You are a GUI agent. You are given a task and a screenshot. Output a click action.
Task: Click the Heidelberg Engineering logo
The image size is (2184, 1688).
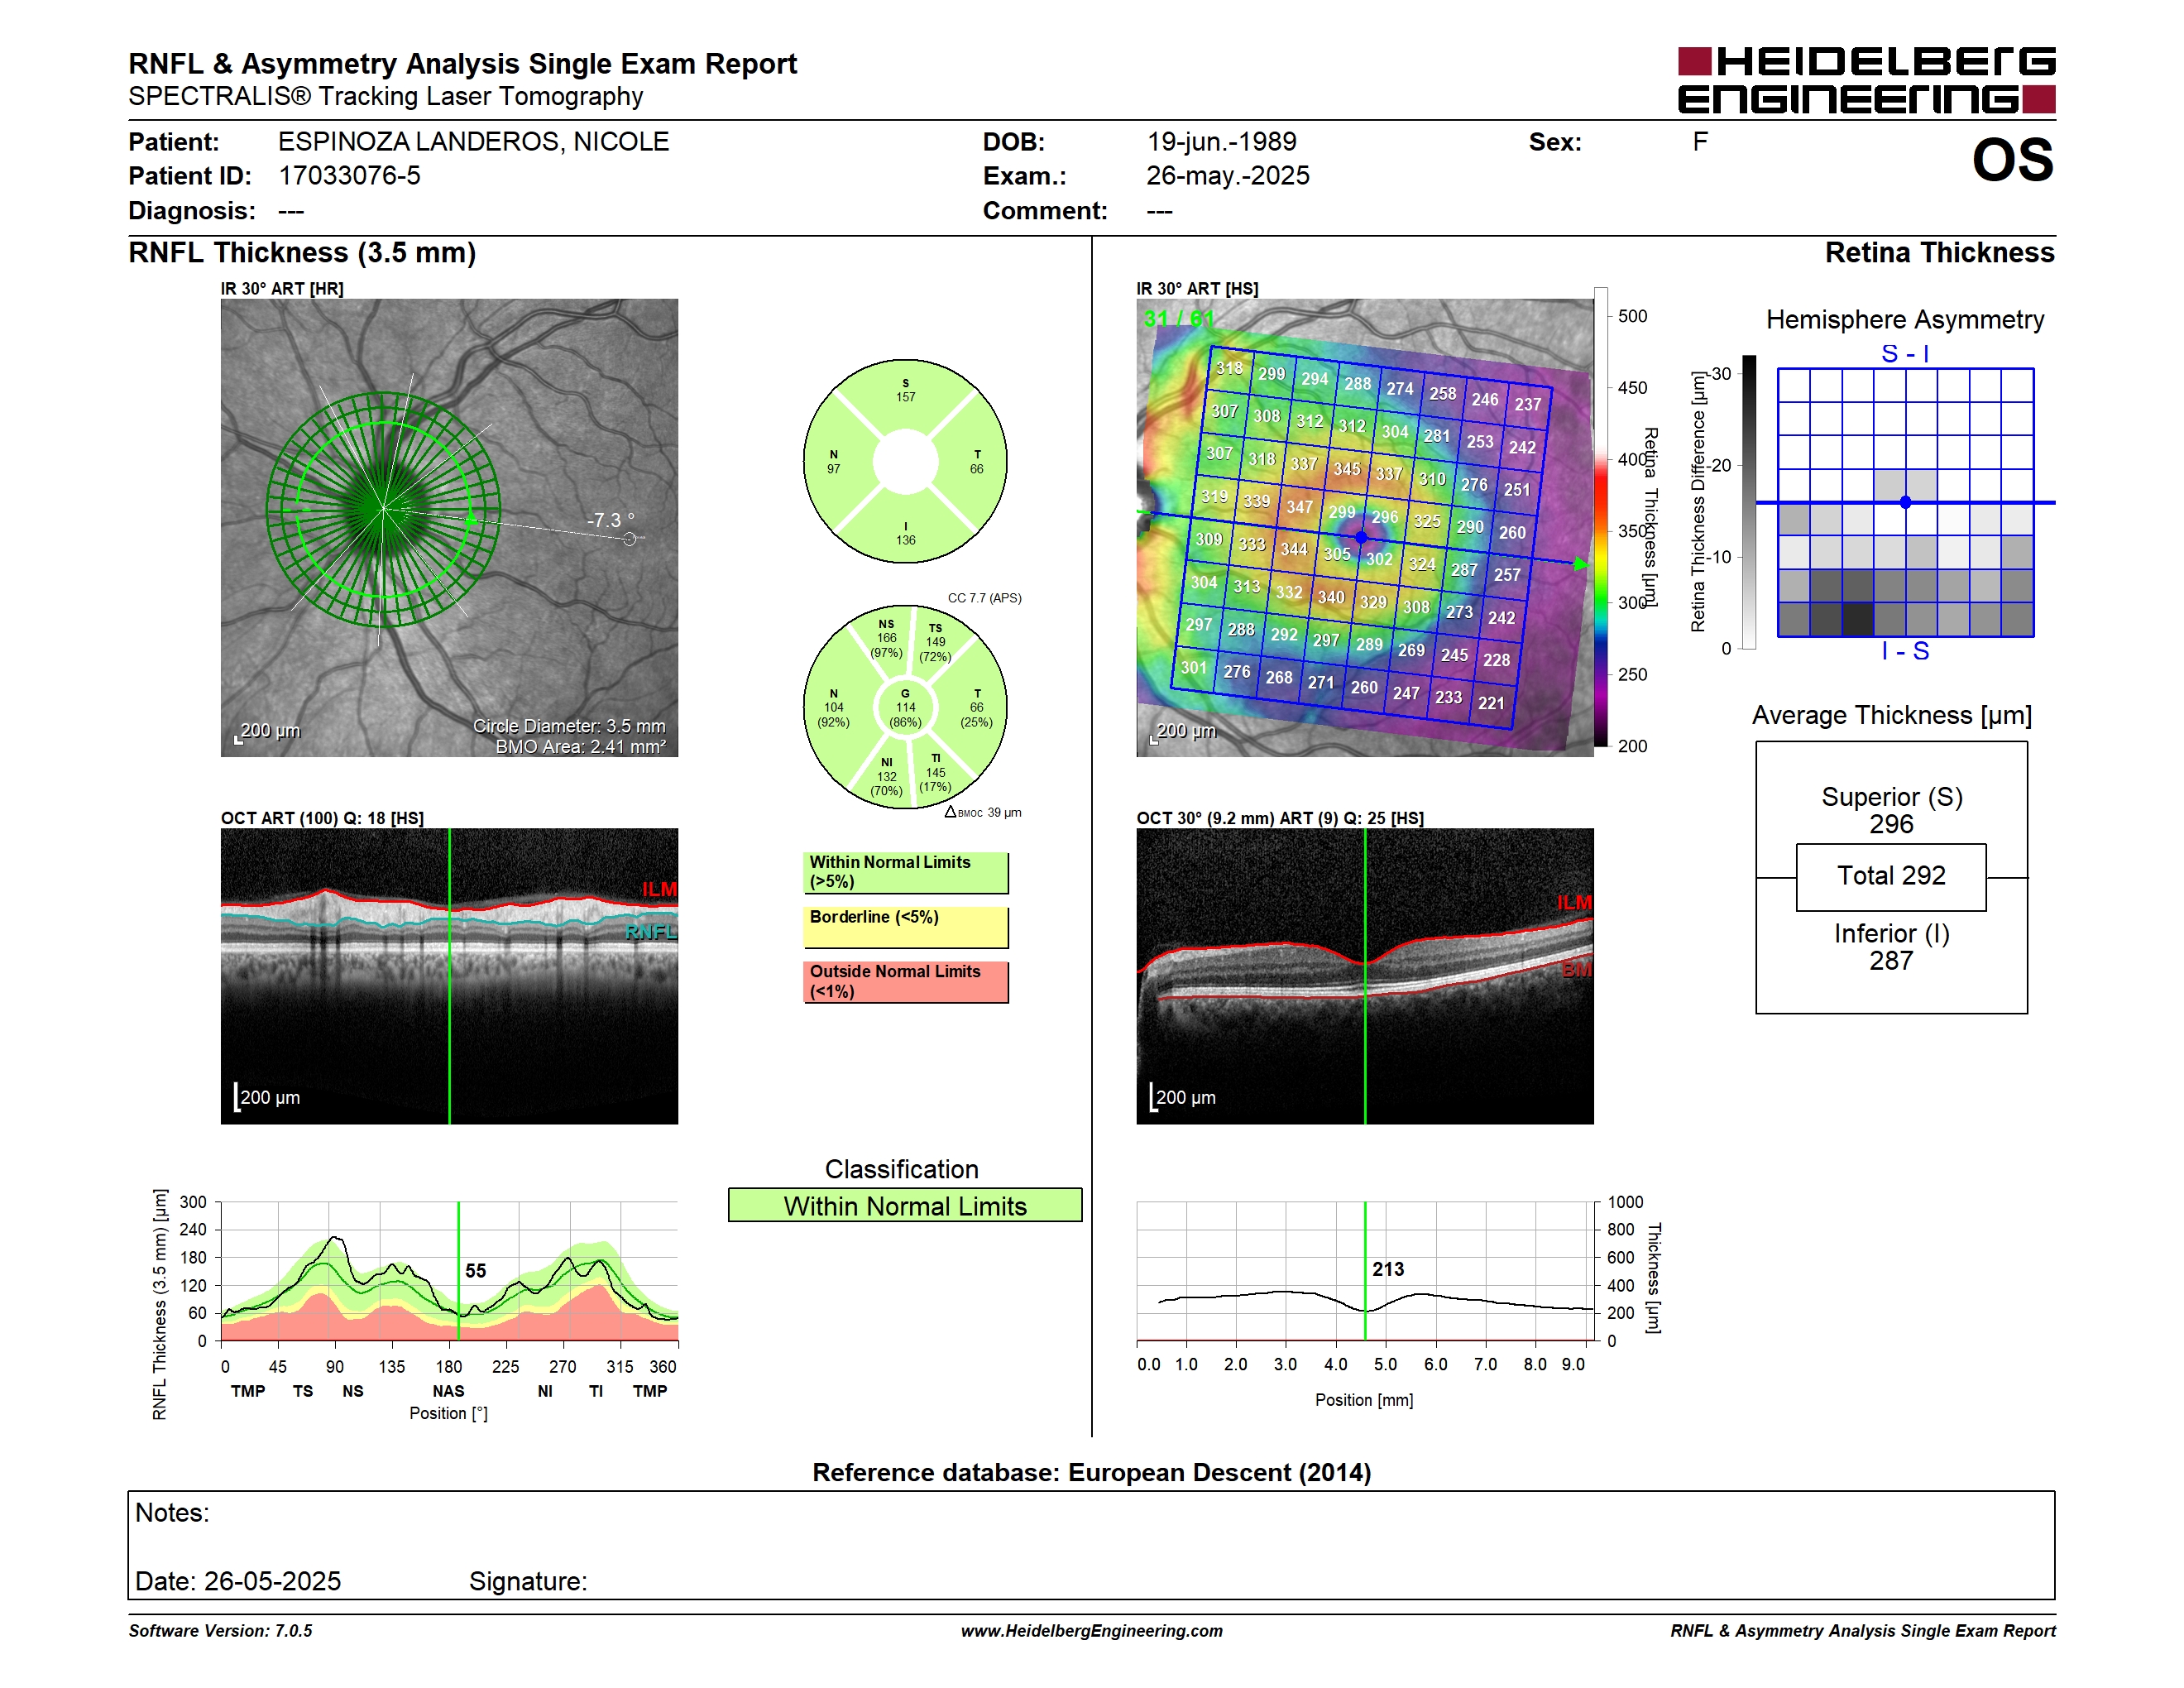point(1866,80)
